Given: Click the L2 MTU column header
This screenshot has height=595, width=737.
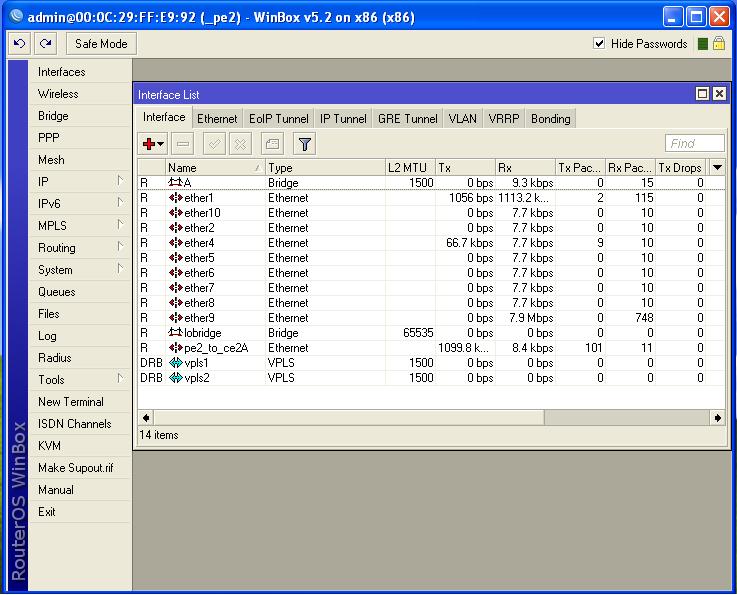Looking at the screenshot, I should tap(410, 168).
